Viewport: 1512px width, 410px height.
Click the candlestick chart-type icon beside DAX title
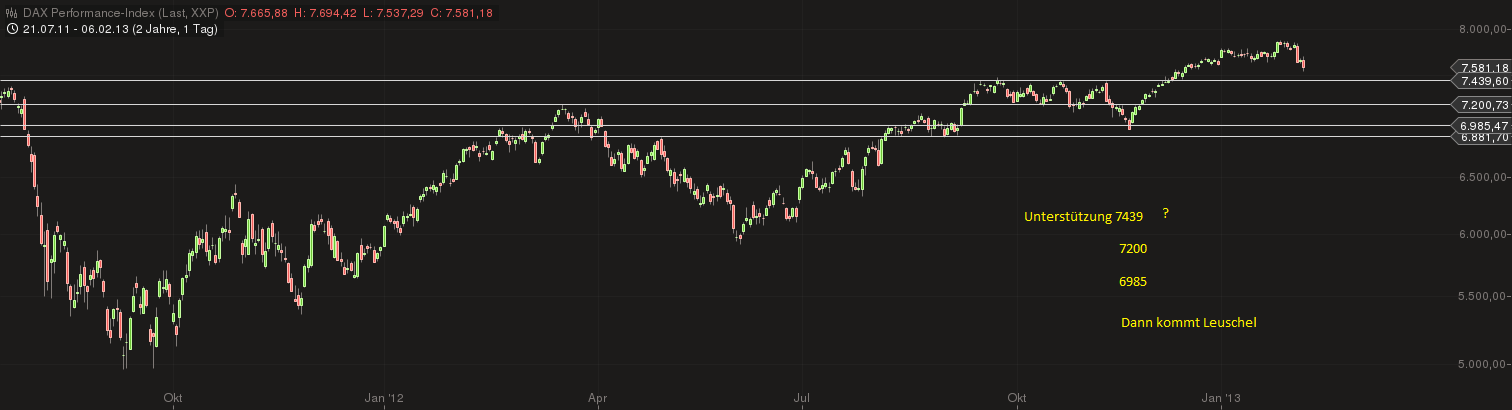click(x=11, y=13)
